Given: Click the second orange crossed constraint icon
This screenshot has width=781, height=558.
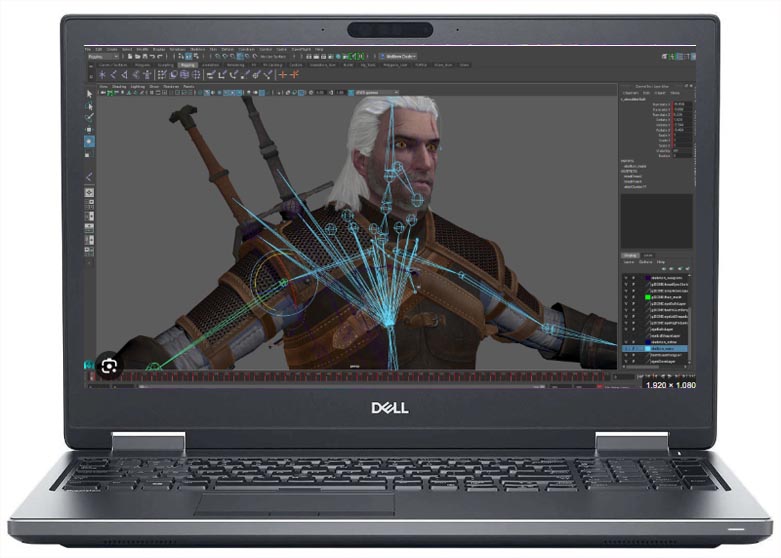Looking at the screenshot, I should (294, 75).
